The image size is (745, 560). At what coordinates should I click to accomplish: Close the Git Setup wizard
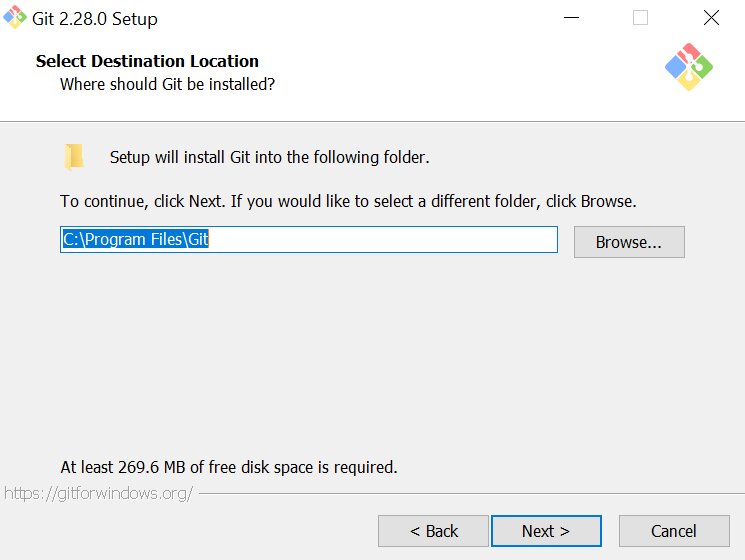pos(710,18)
